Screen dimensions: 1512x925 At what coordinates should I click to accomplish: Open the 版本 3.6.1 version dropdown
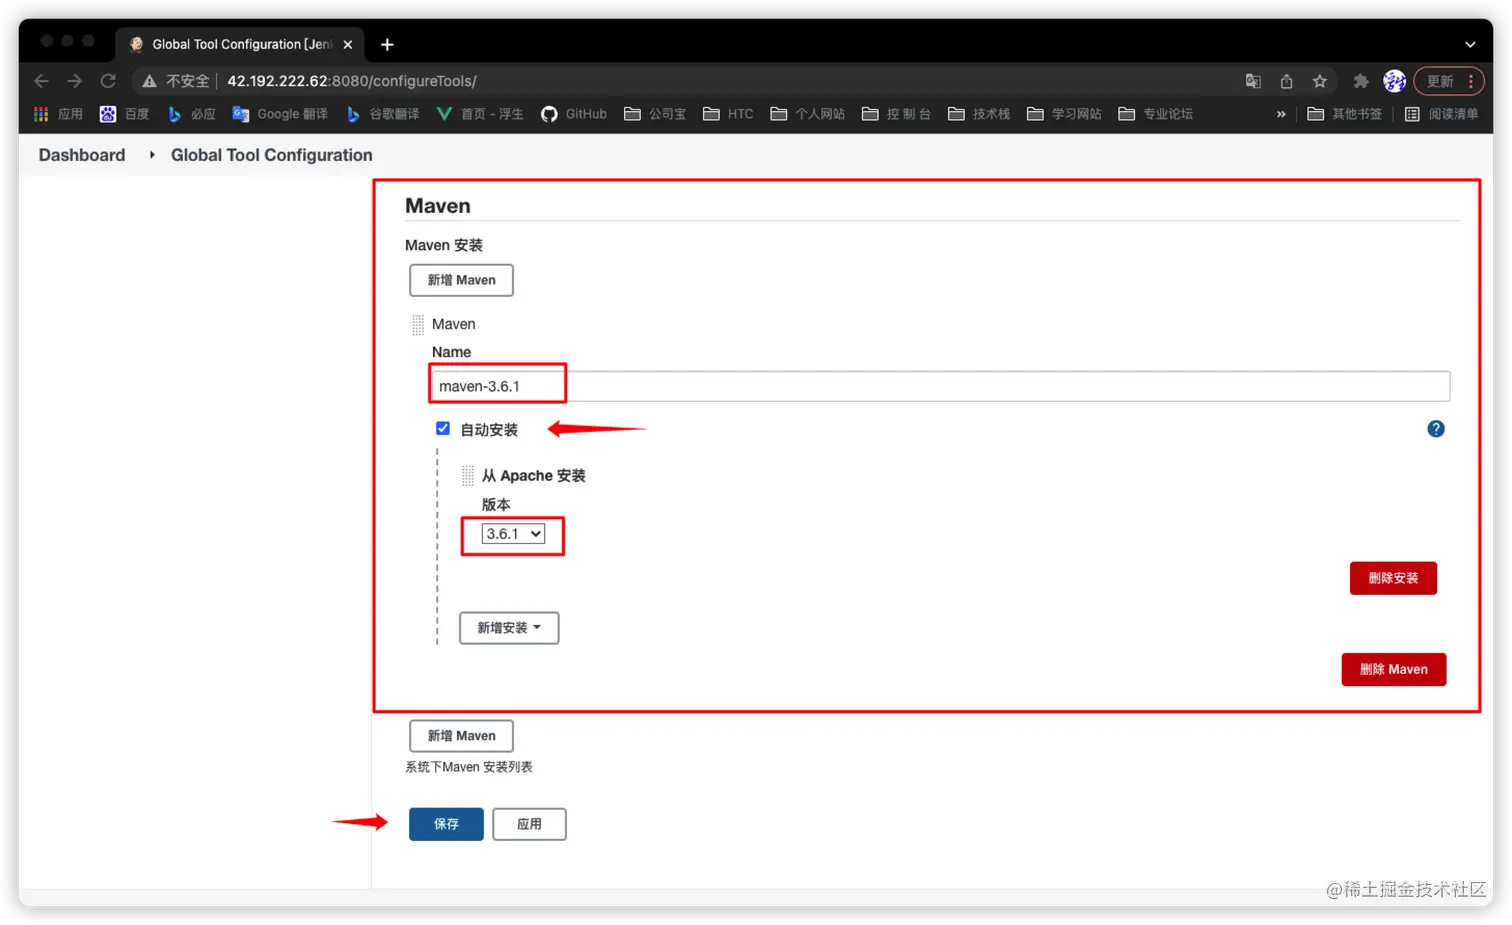point(513,534)
